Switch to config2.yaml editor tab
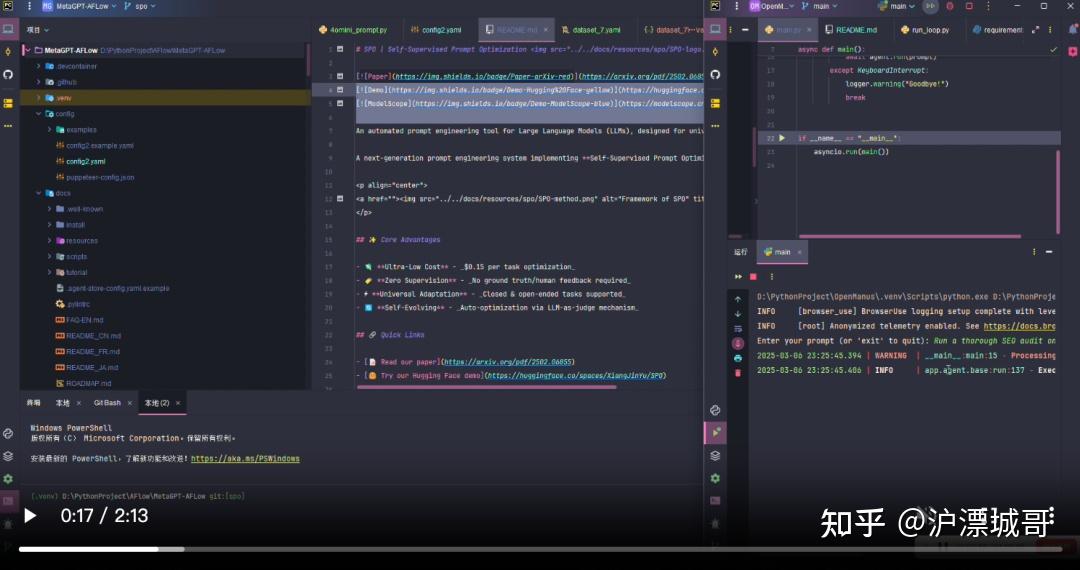Image resolution: width=1080 pixels, height=570 pixels. point(437,30)
